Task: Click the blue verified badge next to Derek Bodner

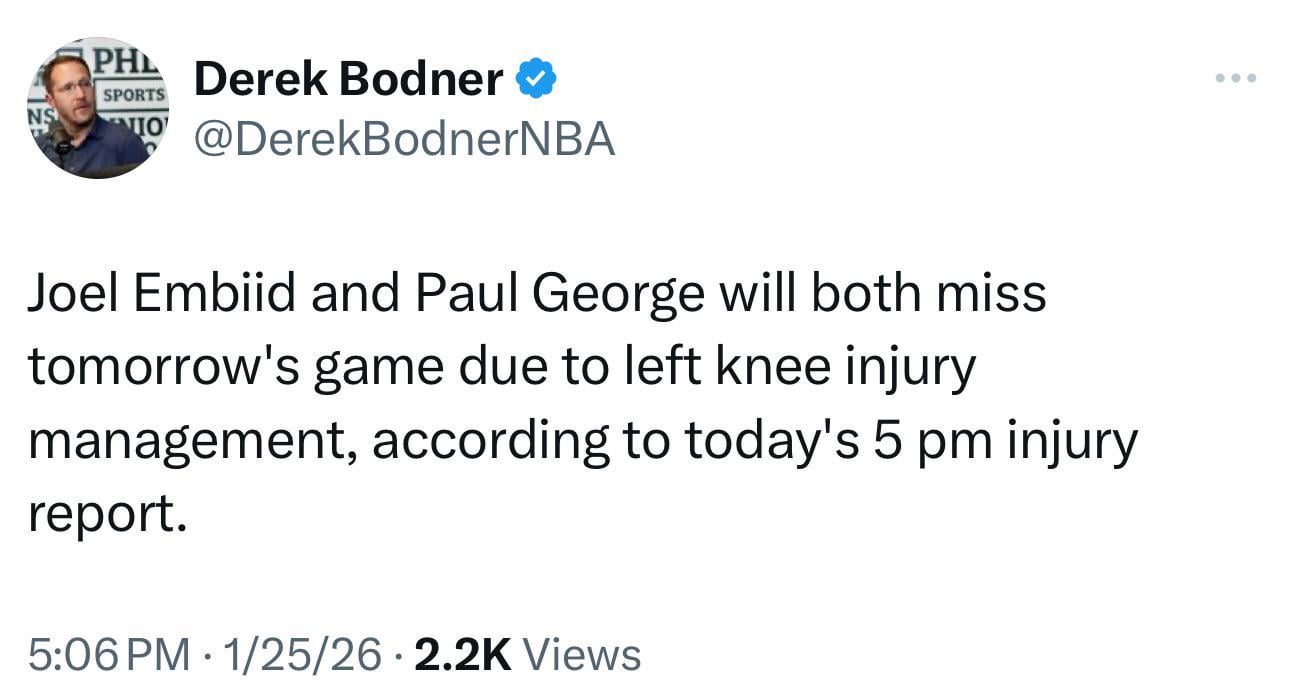Action: [x=537, y=76]
